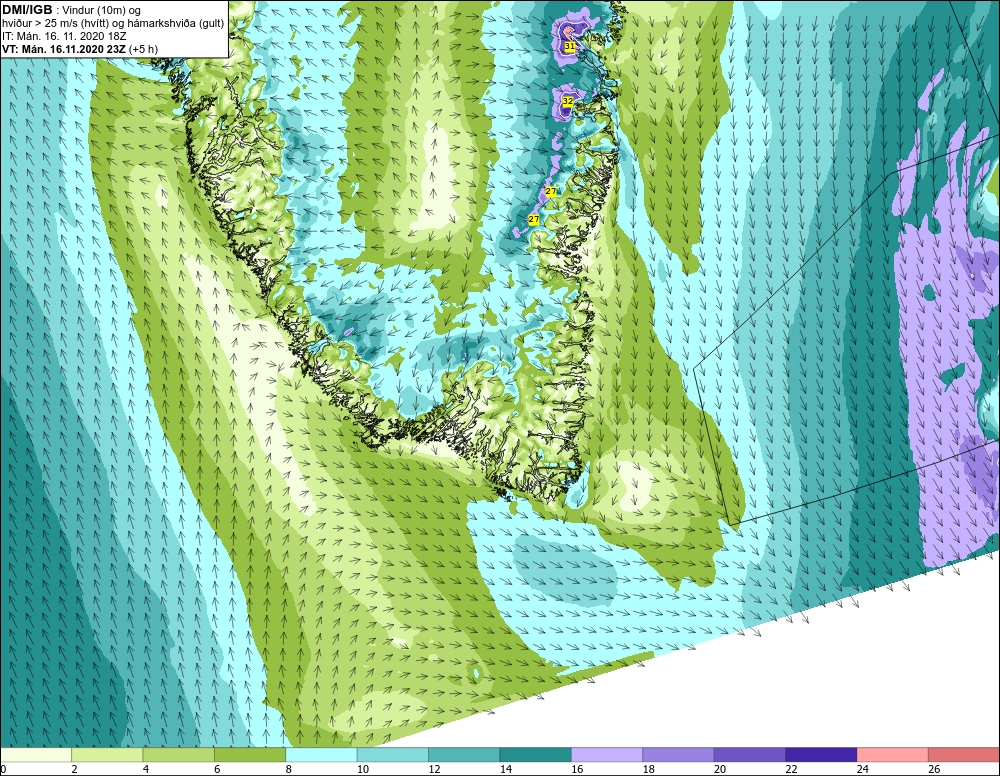
Task: Click the 0–2 m/s pale yellow legend swatch
Action: [x=36, y=755]
